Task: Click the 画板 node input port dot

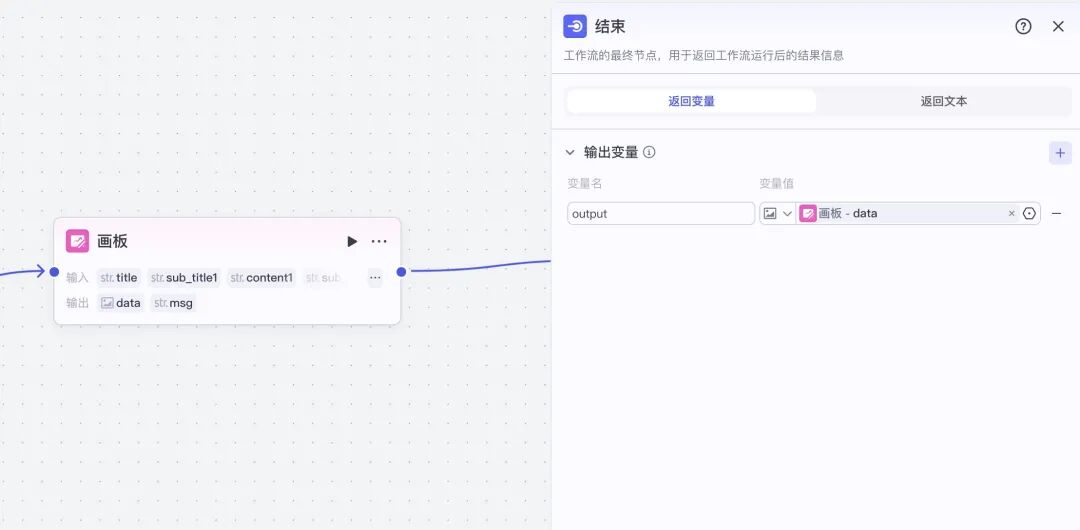Action: [x=54, y=272]
